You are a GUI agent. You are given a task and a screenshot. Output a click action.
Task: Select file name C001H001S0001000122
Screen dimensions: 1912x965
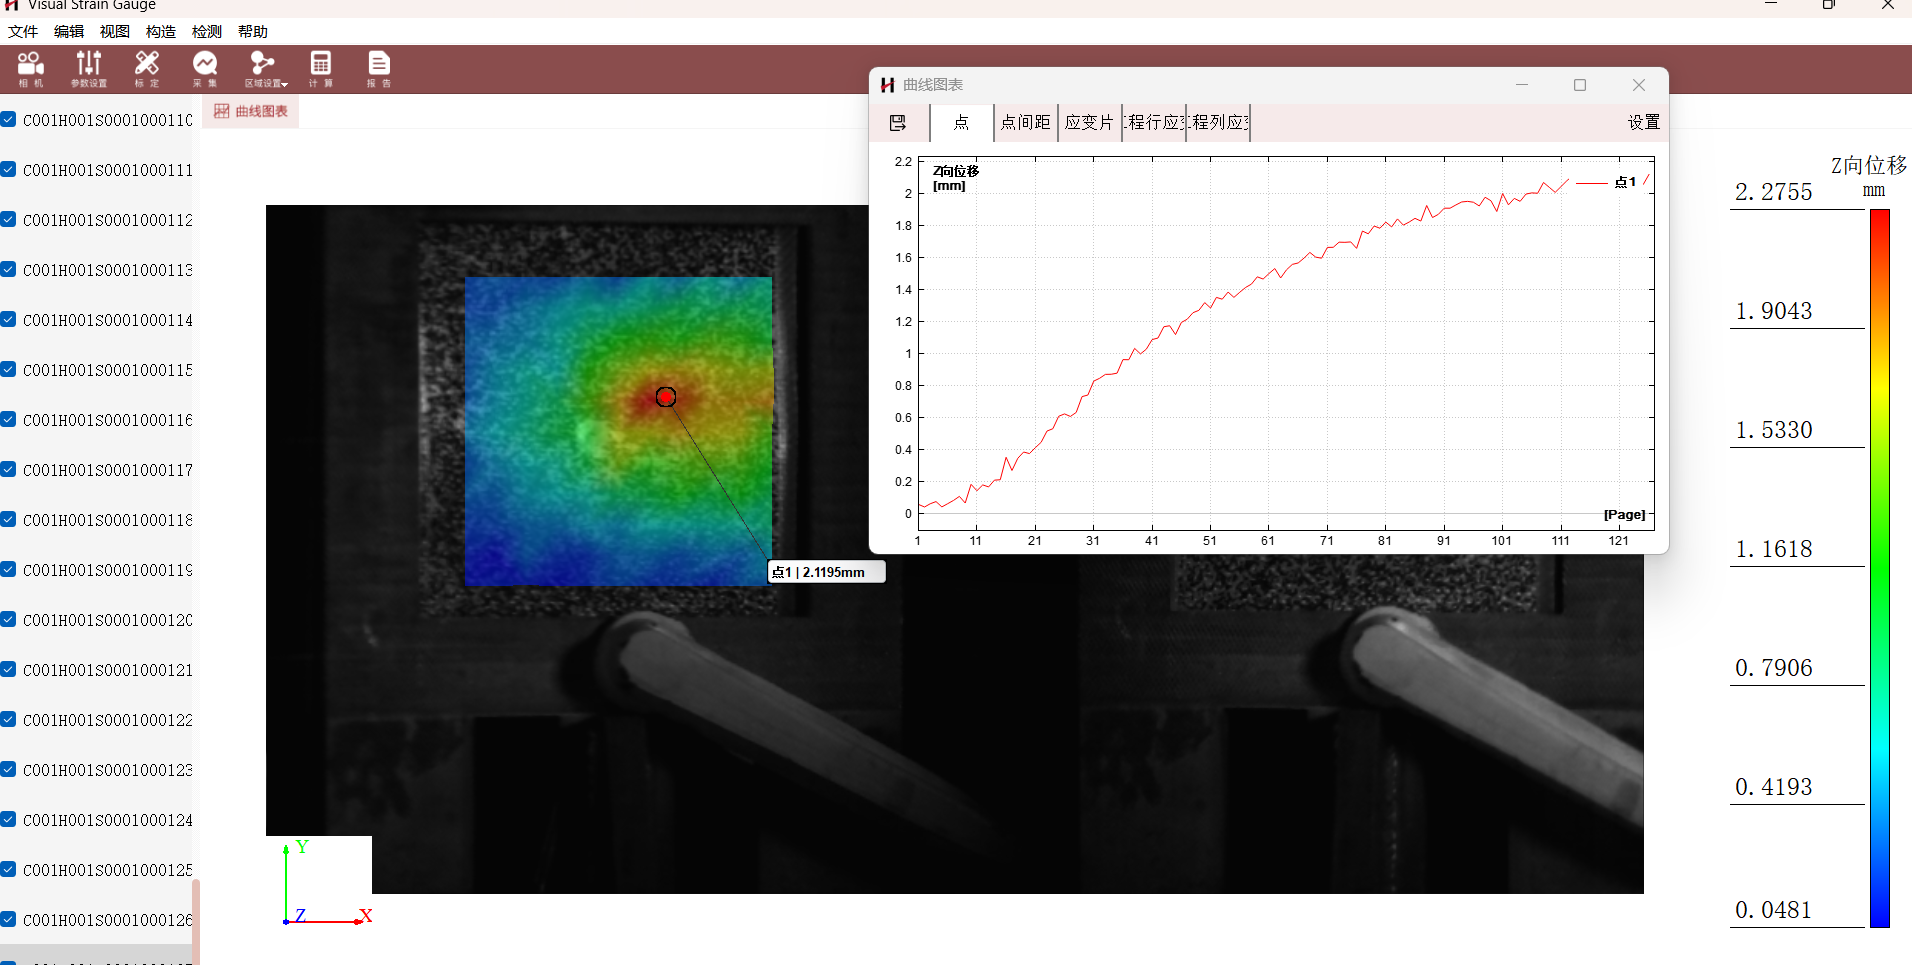tap(108, 720)
